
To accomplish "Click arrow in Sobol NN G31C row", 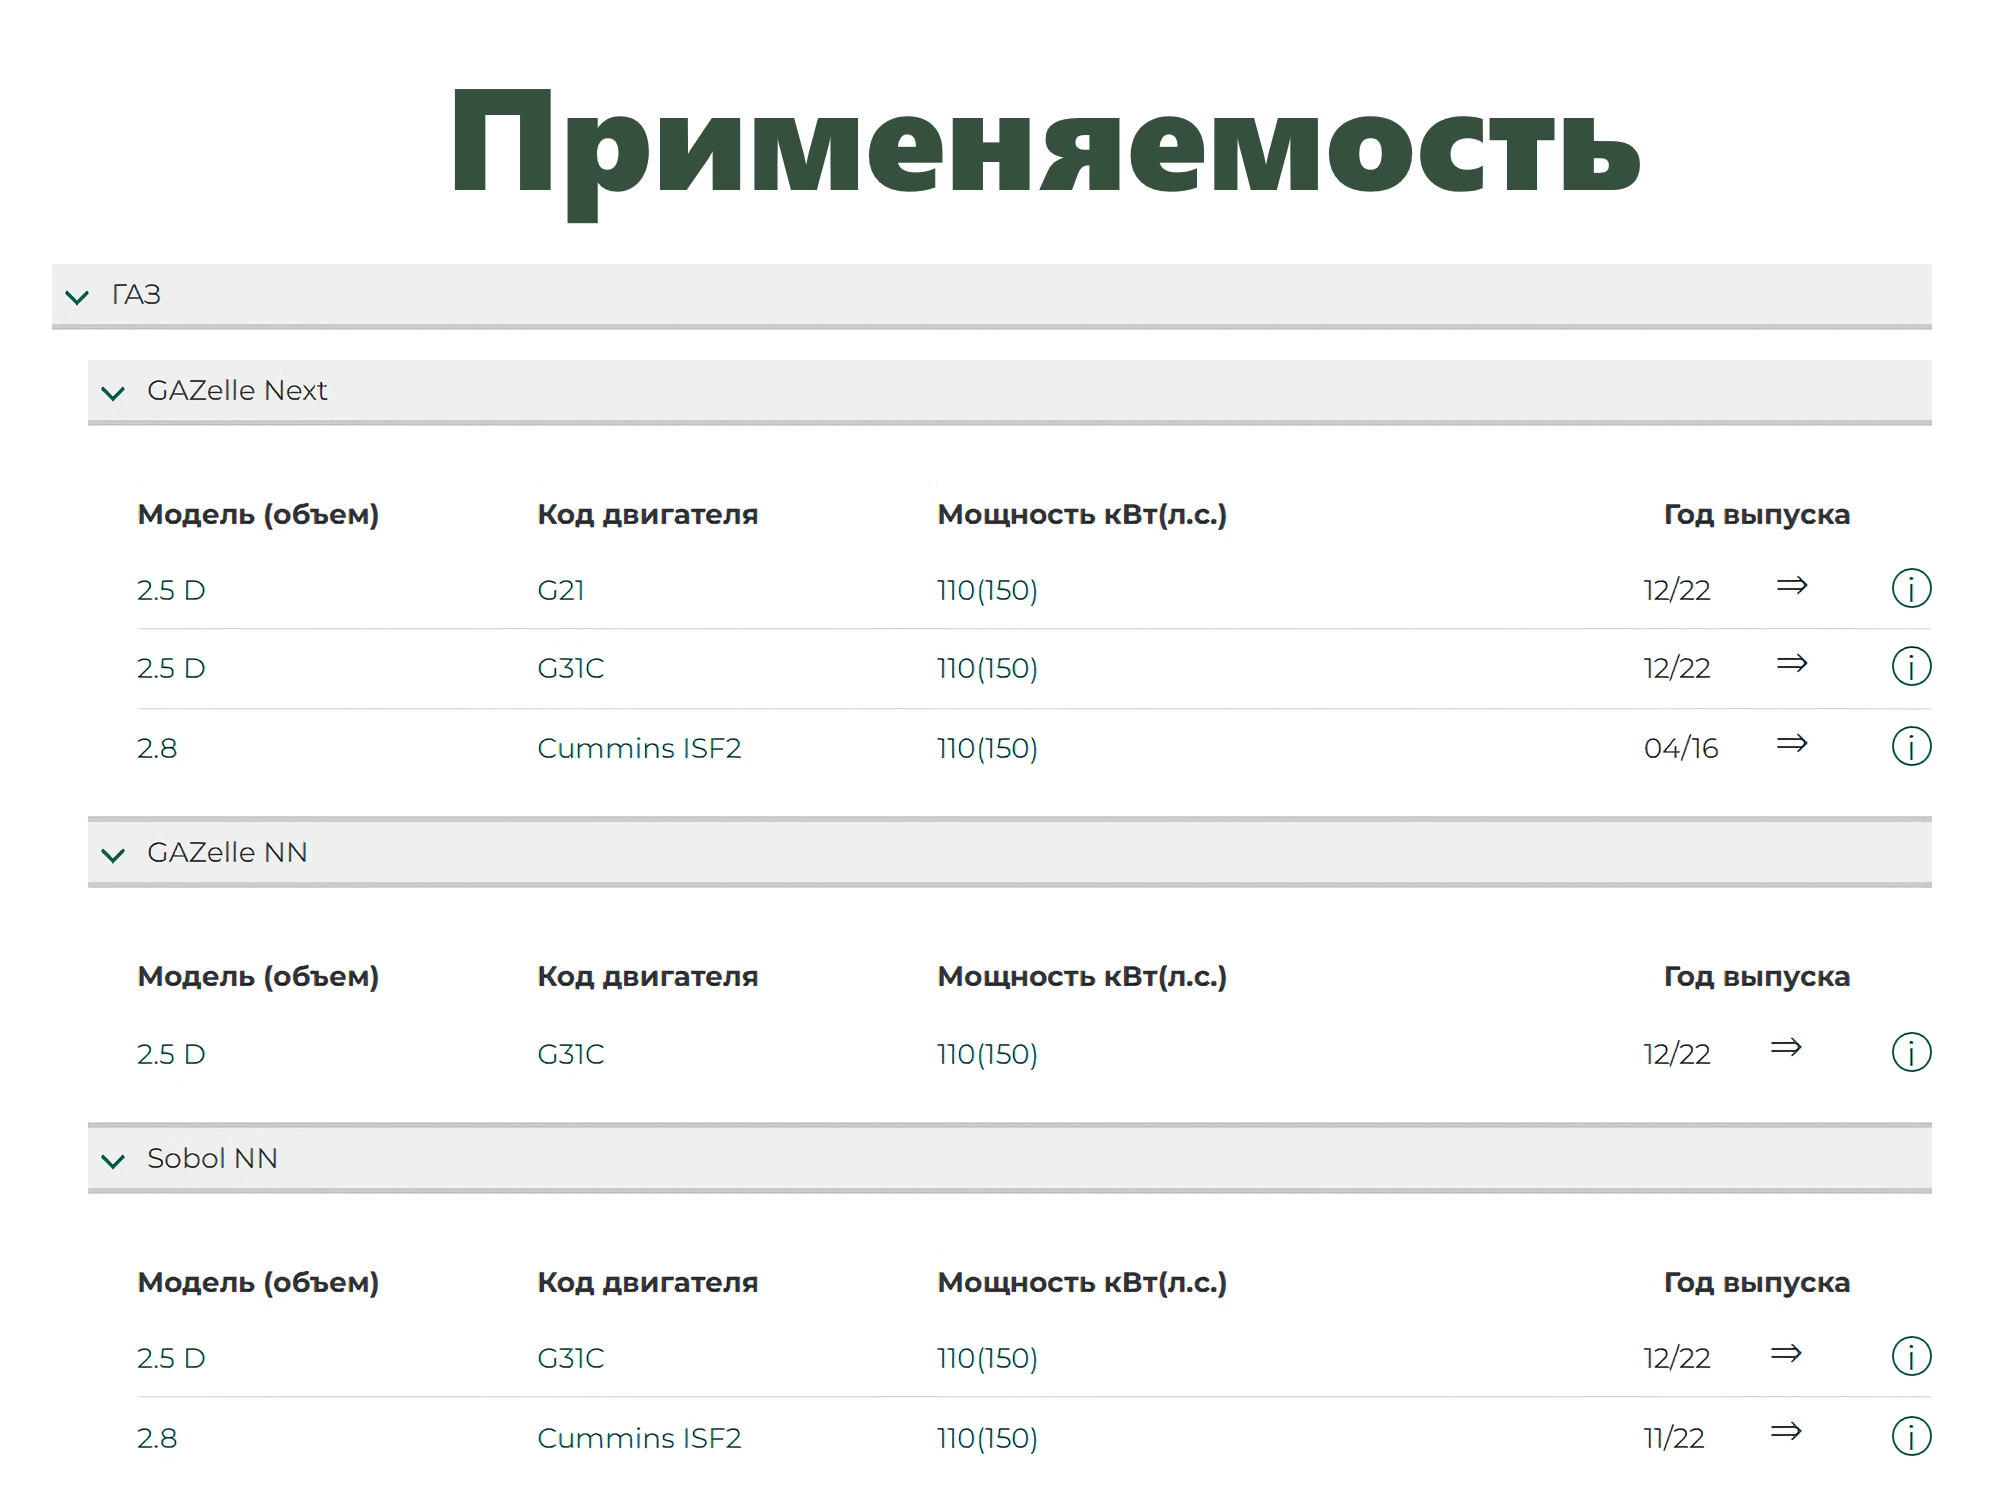I will pyautogui.click(x=1786, y=1353).
